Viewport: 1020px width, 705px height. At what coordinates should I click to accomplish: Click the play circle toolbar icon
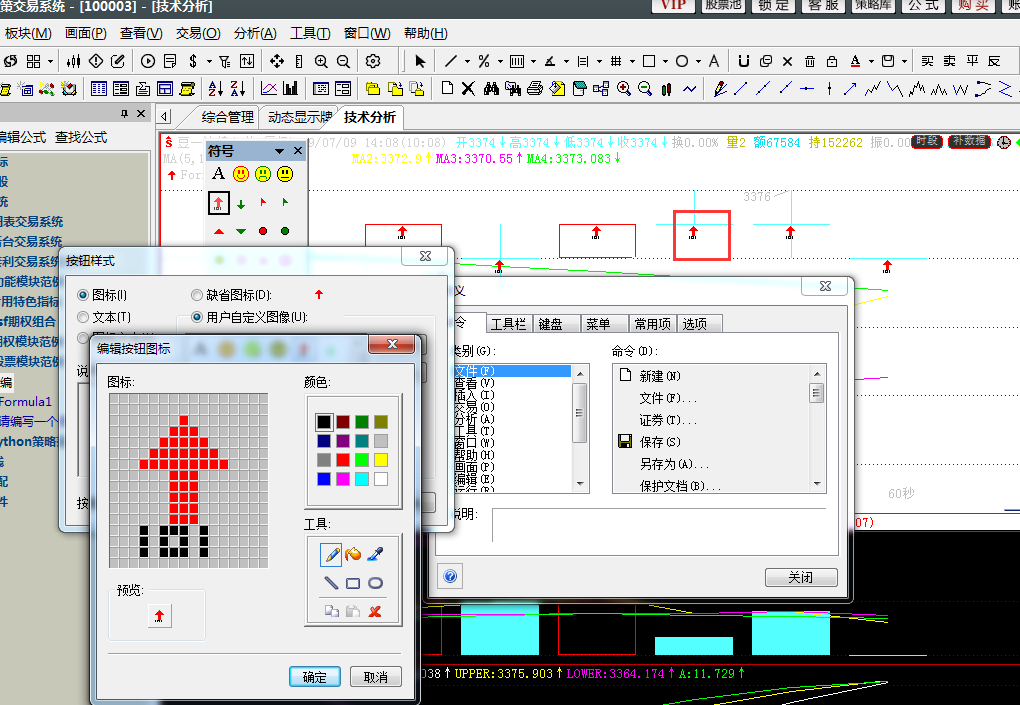pyautogui.click(x=148, y=61)
